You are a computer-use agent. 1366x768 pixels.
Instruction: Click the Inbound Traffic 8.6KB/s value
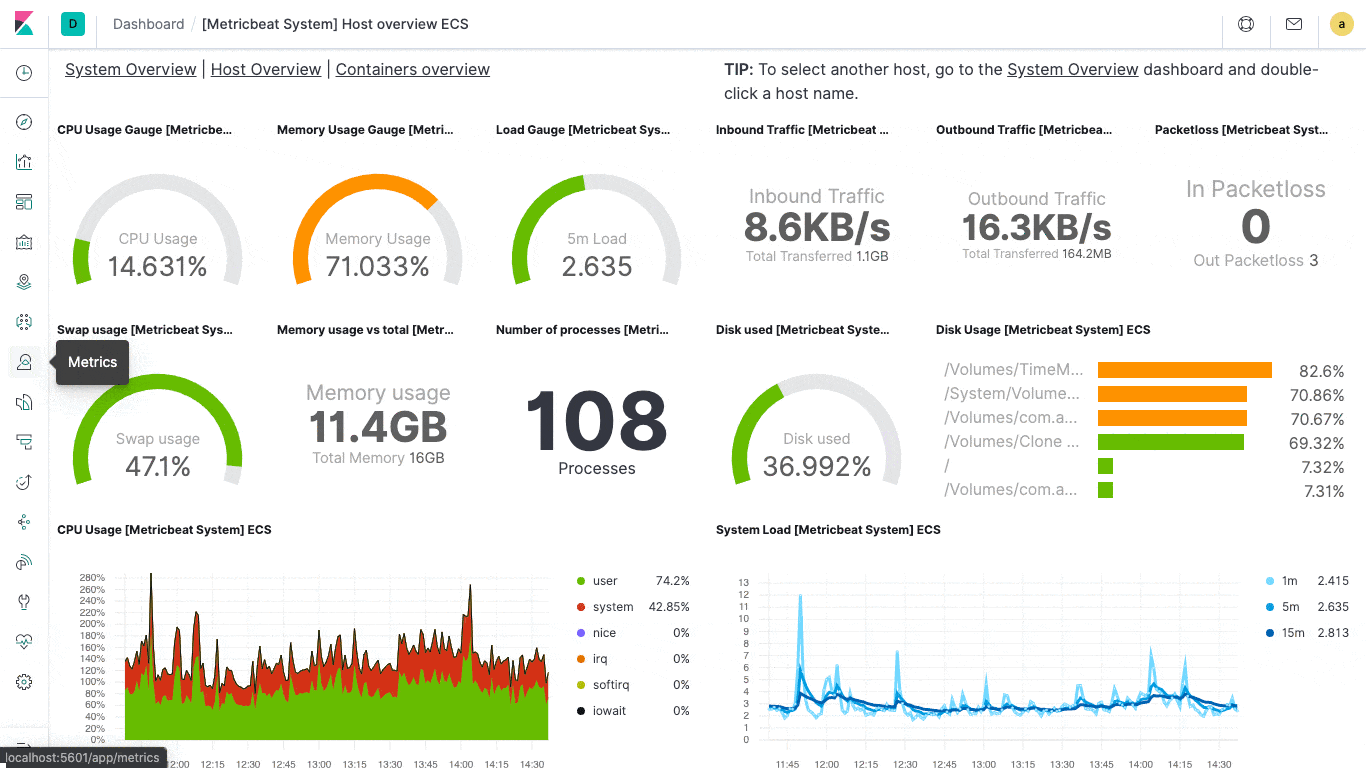817,228
